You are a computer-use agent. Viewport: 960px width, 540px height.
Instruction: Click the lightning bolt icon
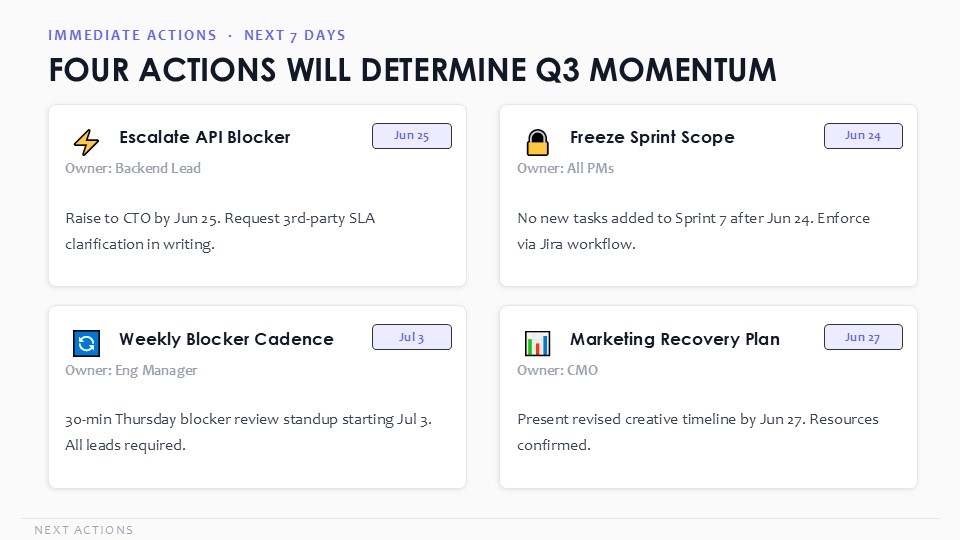86,142
